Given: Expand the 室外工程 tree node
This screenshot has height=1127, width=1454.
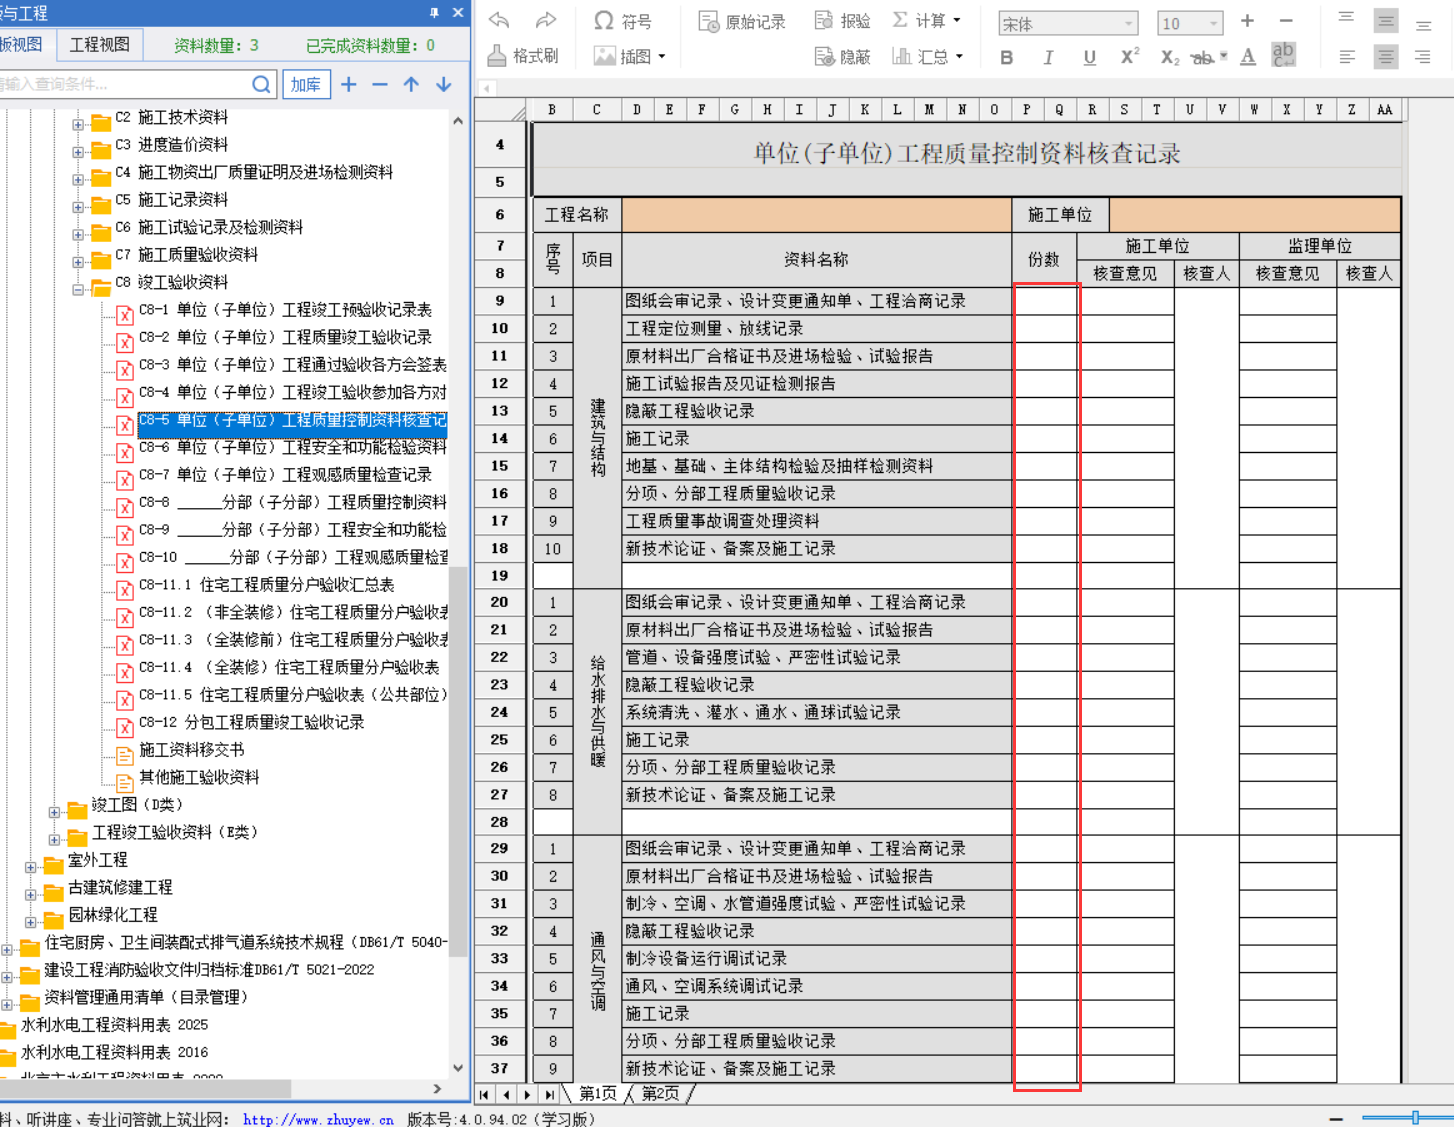Looking at the screenshot, I should point(31,867).
